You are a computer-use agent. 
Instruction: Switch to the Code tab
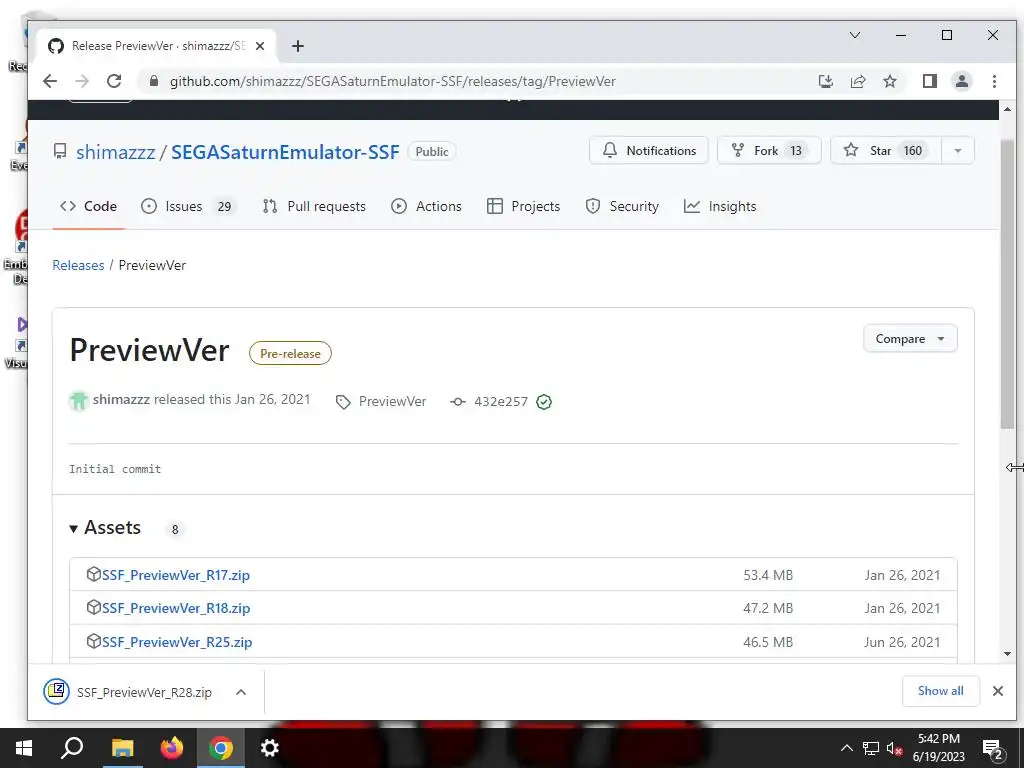[x=88, y=206]
